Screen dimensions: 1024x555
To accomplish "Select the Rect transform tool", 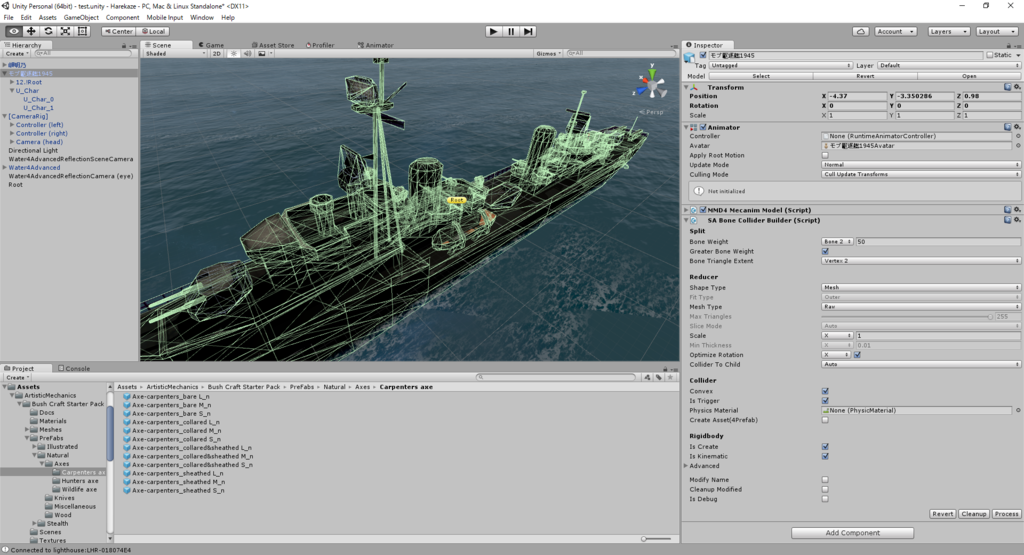I will coord(82,31).
